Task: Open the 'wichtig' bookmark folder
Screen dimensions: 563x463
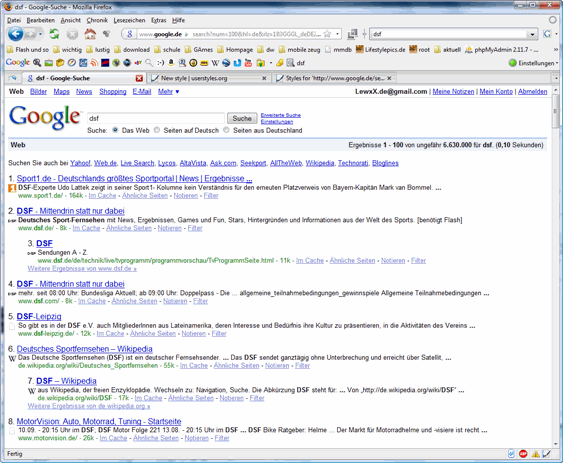Action: [x=68, y=50]
